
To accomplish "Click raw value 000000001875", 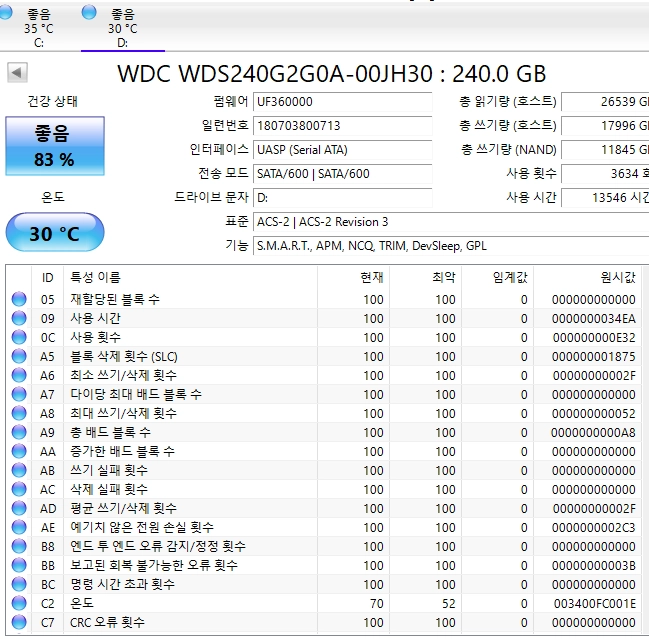I will click(594, 357).
